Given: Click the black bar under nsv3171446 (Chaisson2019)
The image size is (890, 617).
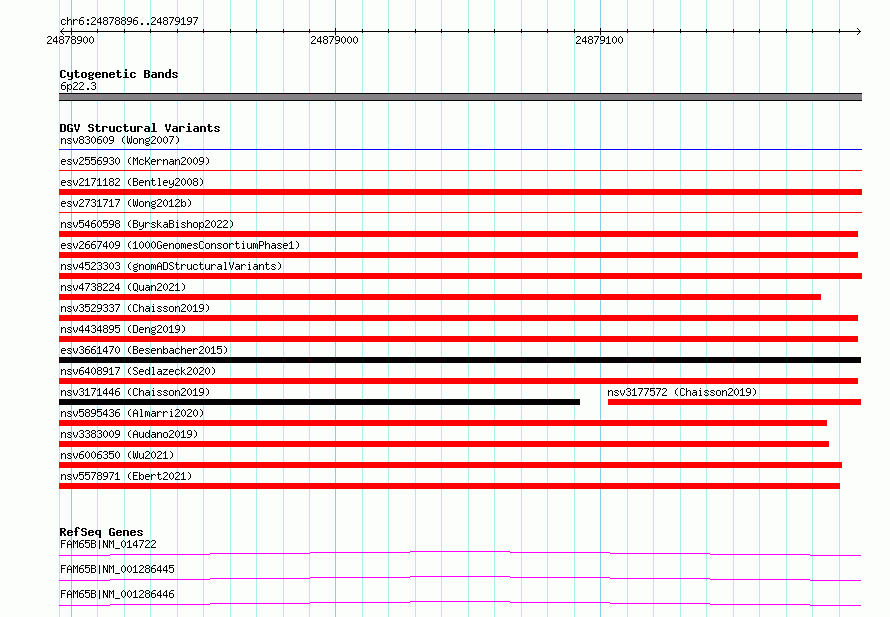Looking at the screenshot, I should pos(320,402).
